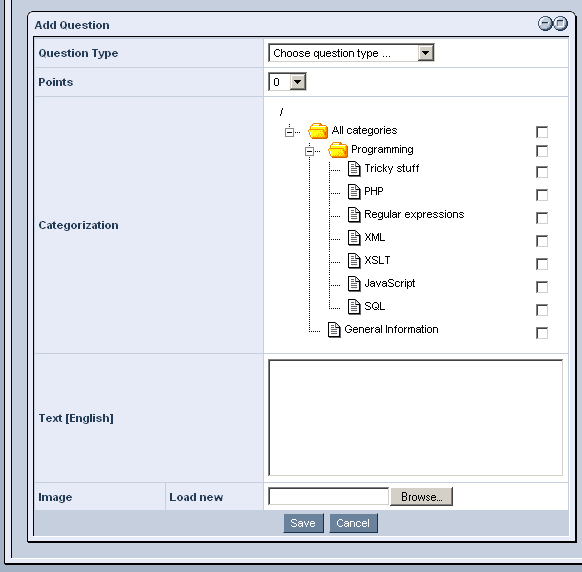Viewport: 582px width, 572px height.
Task: Enable the All categories checkbox
Action: [x=542, y=132]
